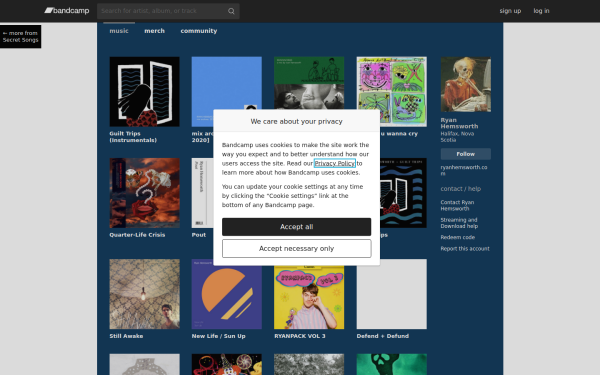Click the Pout album title
The image size is (600, 375).
coord(199,235)
